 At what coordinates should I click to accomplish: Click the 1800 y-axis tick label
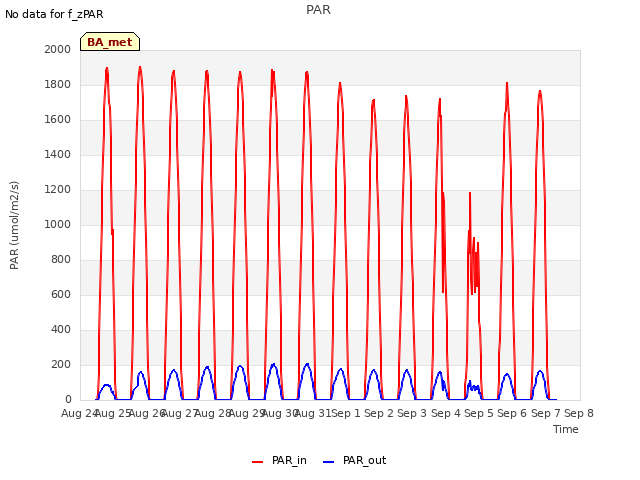click(58, 84)
